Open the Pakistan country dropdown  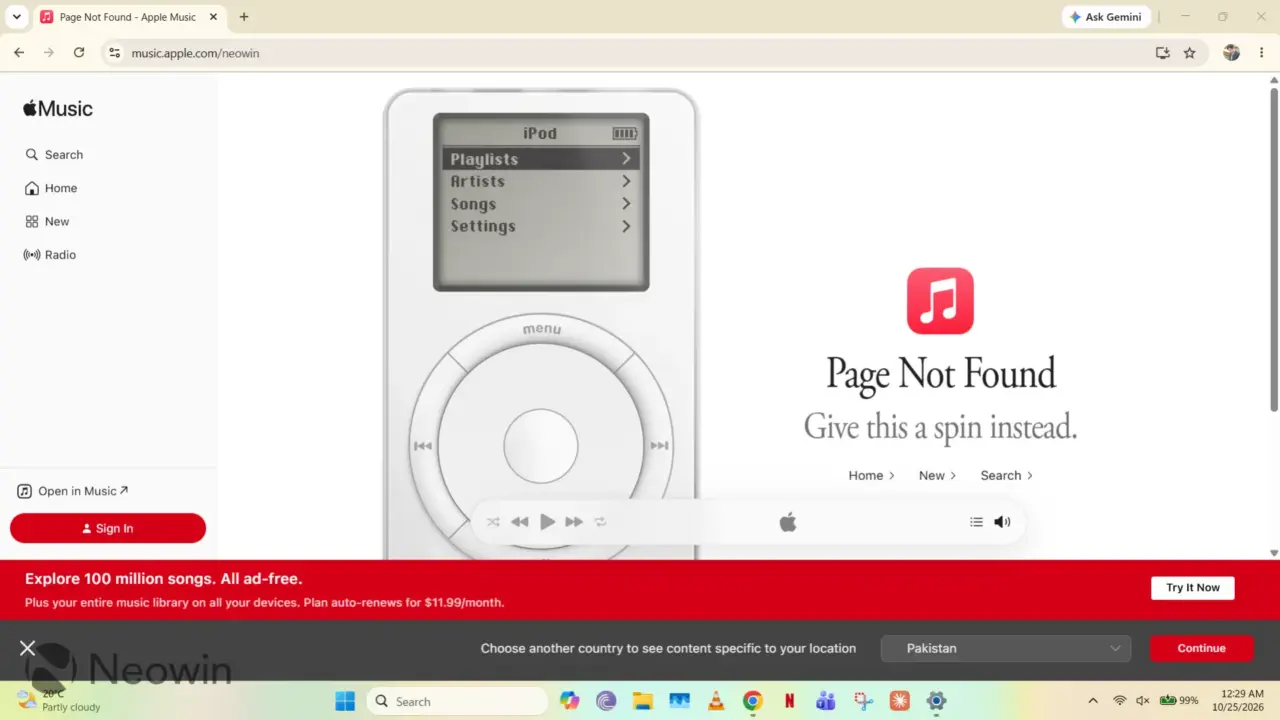(x=1006, y=648)
